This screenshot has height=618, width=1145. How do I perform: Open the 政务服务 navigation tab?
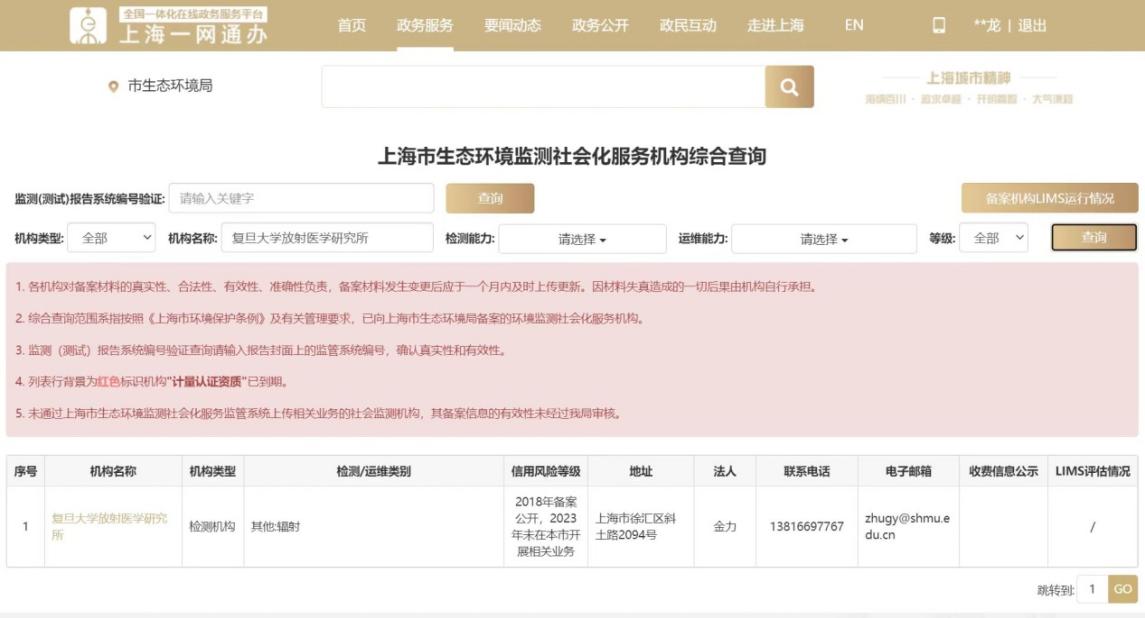point(425,26)
